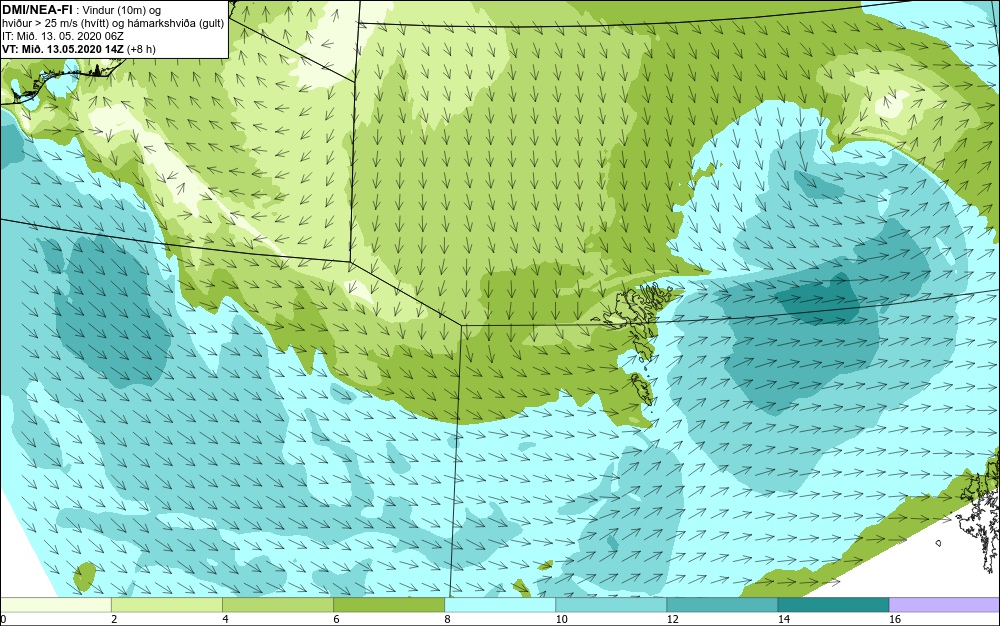Click the 'VT: Mið. 13.05.2020 14Z' valid time
The width and height of the screenshot is (1000, 626).
[x=62, y=48]
